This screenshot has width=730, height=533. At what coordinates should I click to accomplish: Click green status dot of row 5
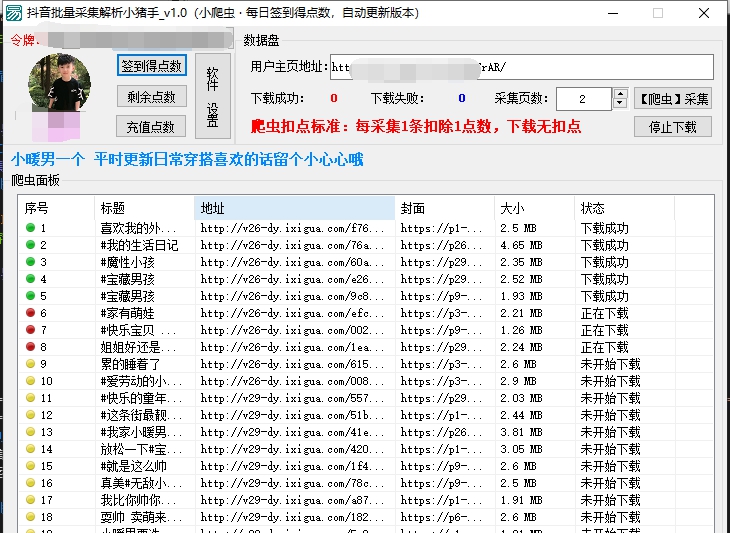click(31, 296)
